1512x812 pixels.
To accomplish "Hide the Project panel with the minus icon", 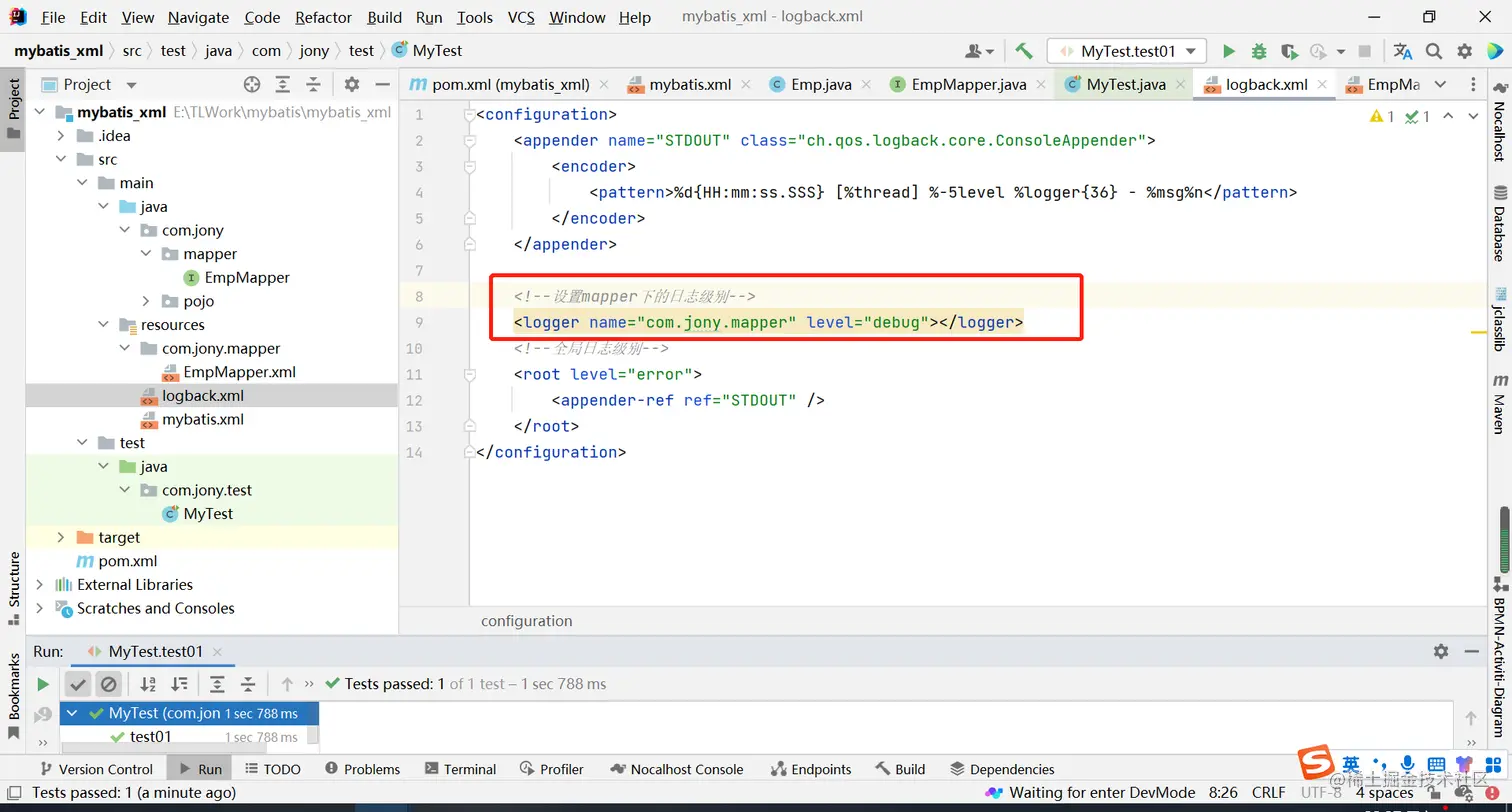I will tap(382, 85).
